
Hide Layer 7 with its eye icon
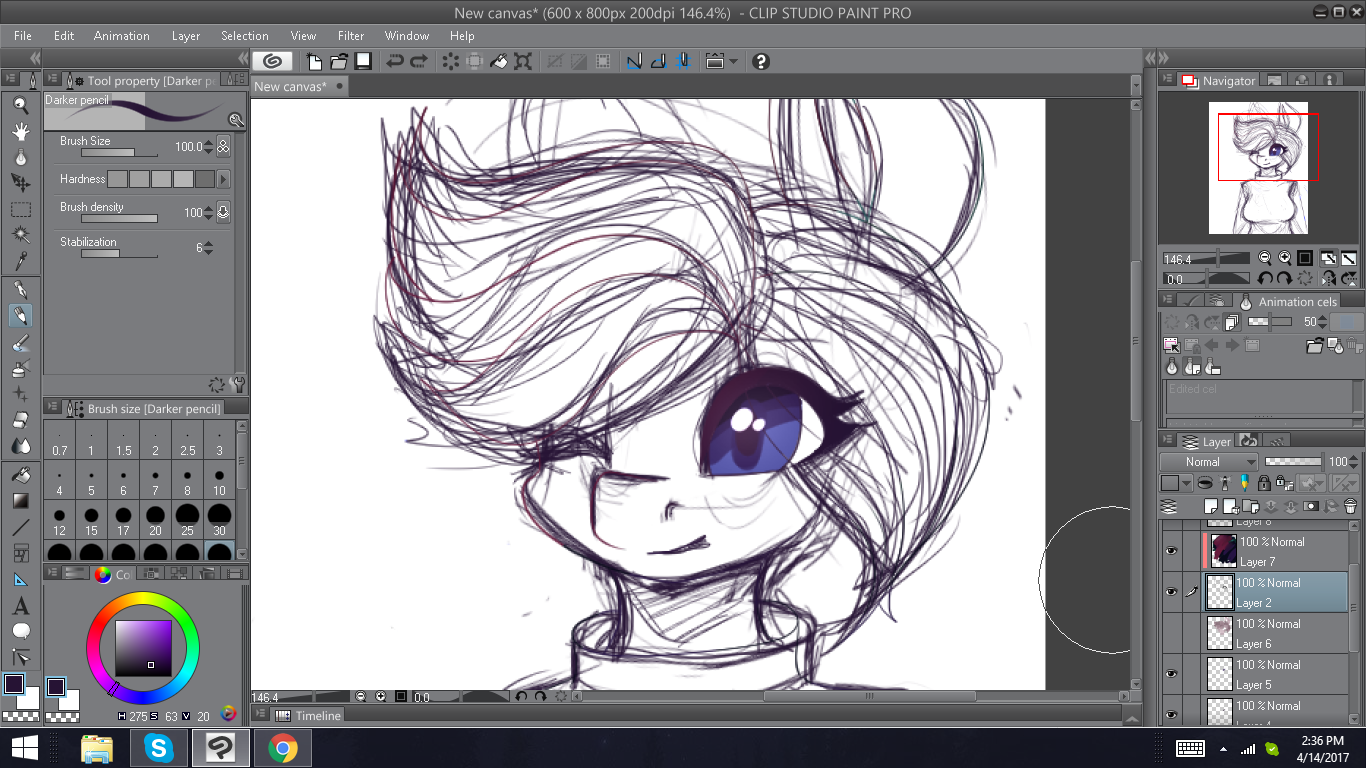tap(1171, 551)
